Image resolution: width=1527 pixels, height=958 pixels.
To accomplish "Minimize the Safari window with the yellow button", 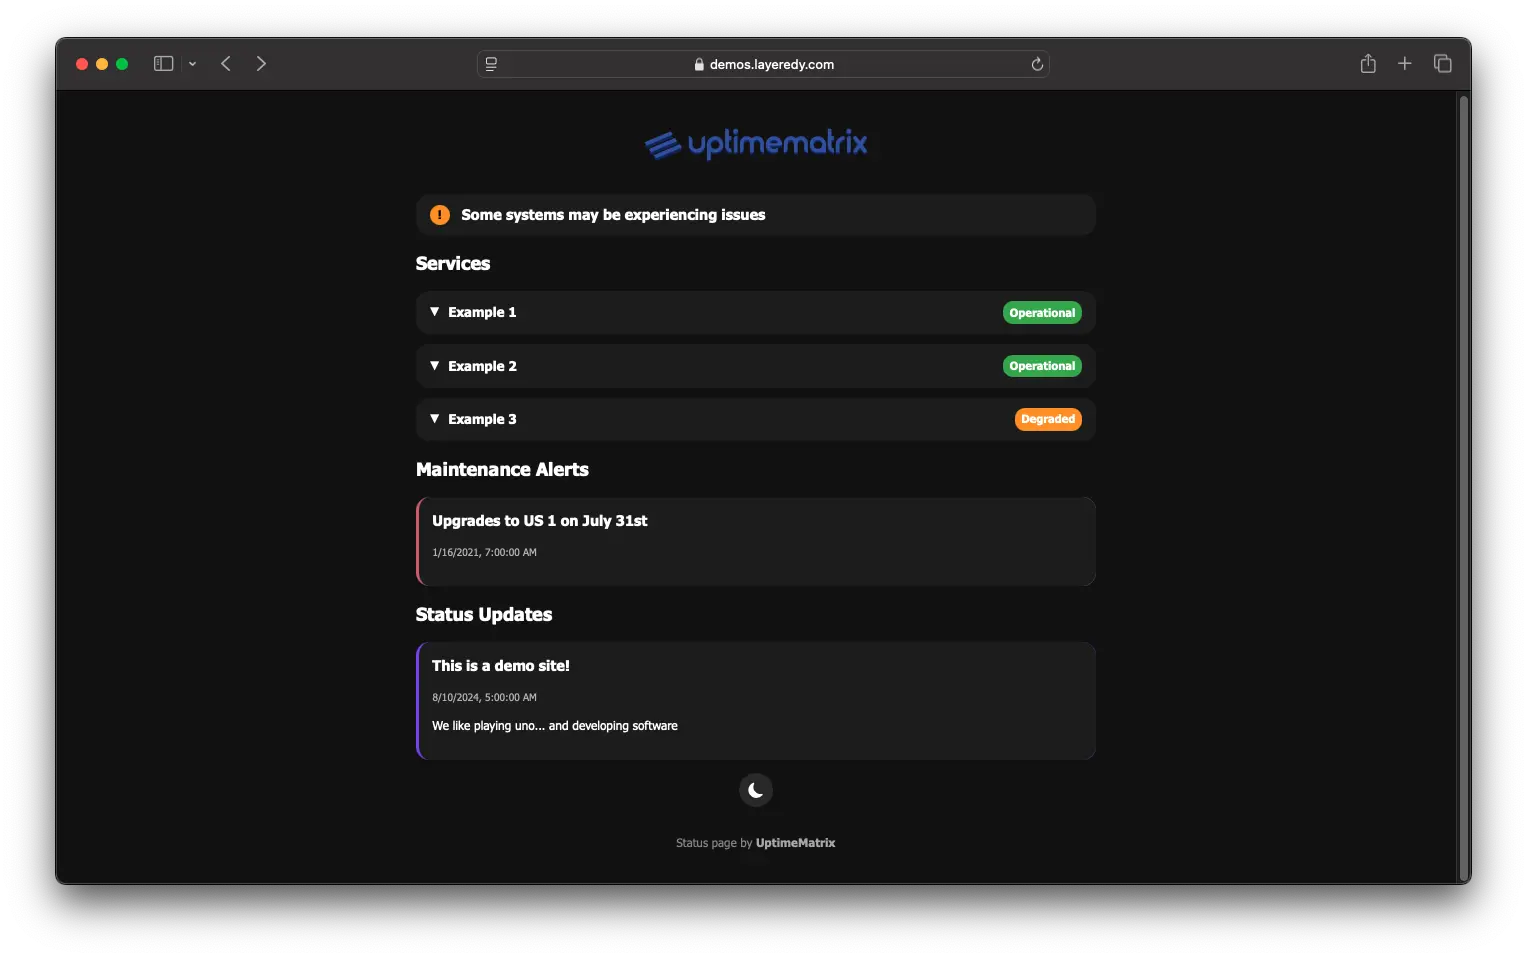I will pos(102,64).
